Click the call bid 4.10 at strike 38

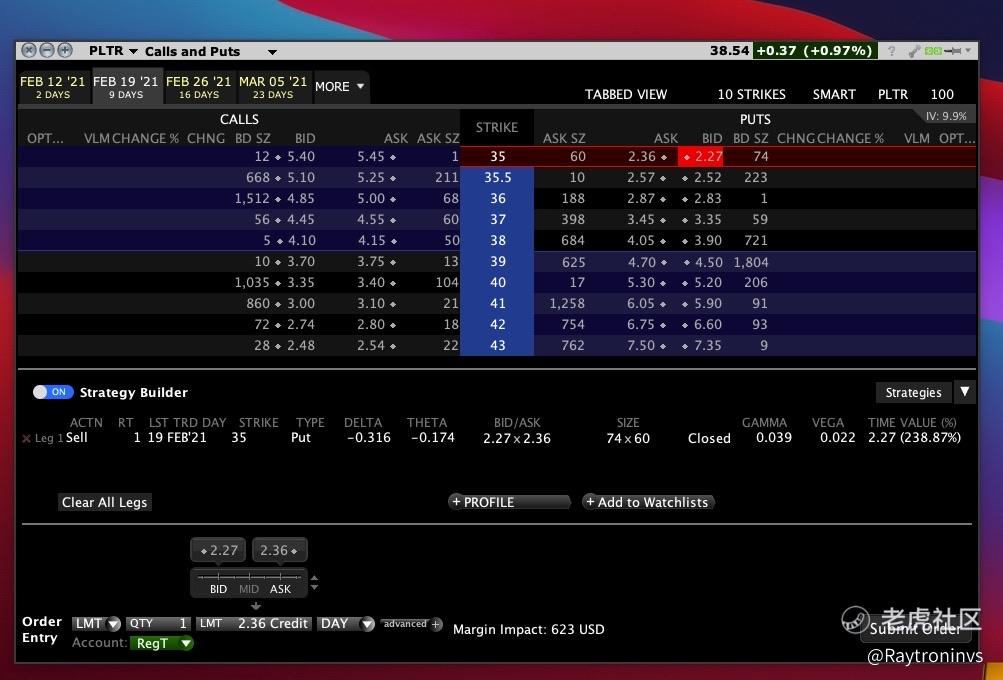point(301,241)
